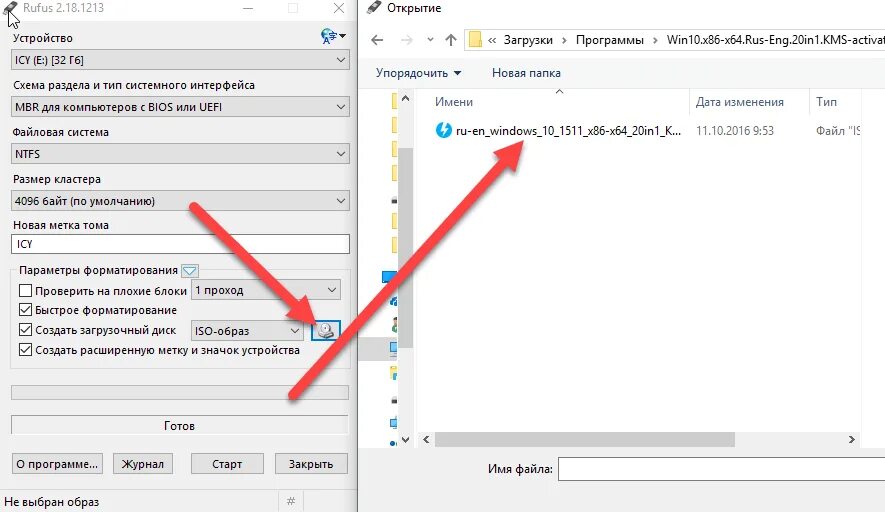Image resolution: width=885 pixels, height=512 pixels.
Task: Collapse the format options blue arrow toggle
Action: coord(190,271)
